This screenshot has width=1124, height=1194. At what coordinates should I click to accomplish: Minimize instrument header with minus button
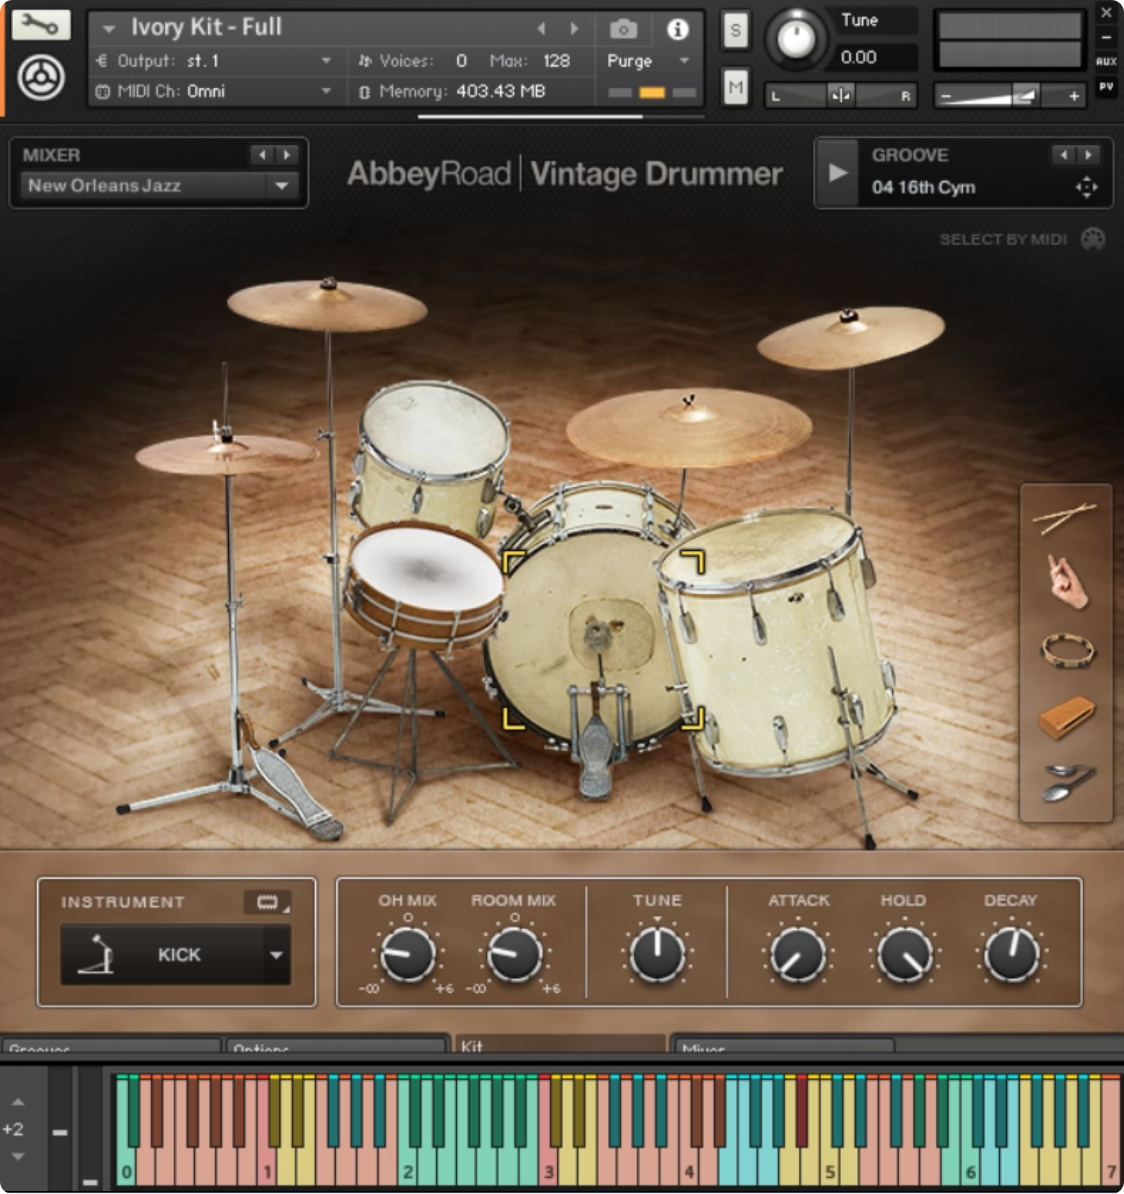(1106, 37)
